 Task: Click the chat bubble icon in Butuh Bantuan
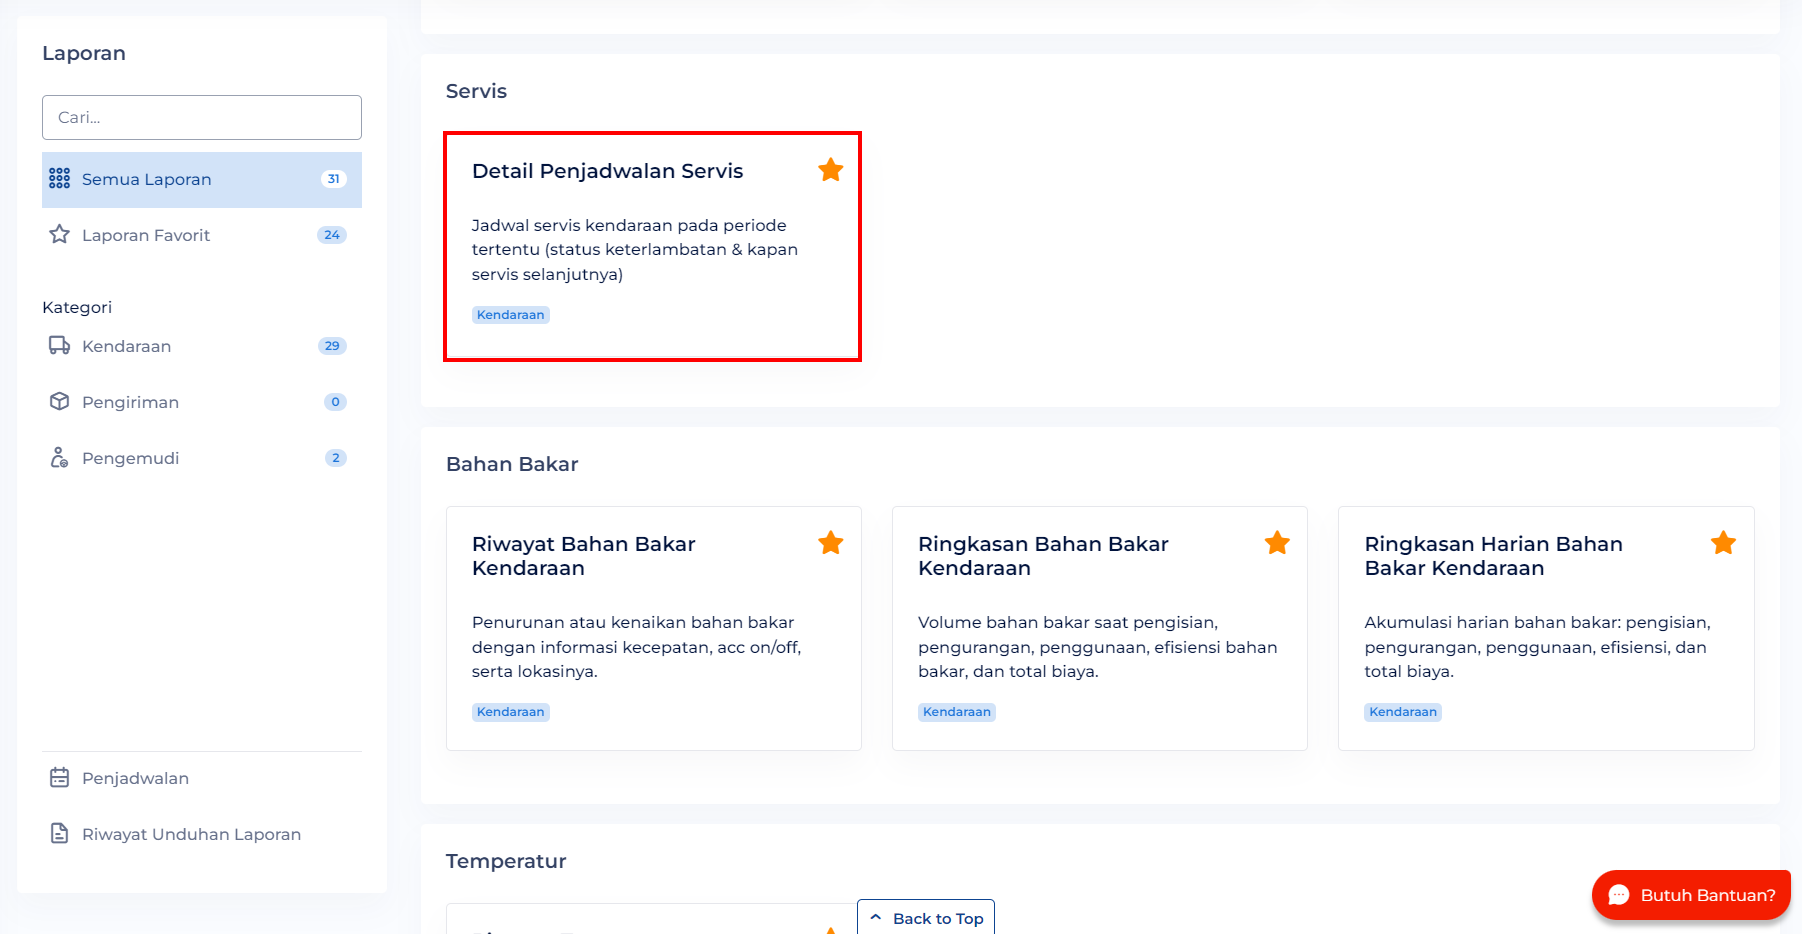click(1619, 895)
